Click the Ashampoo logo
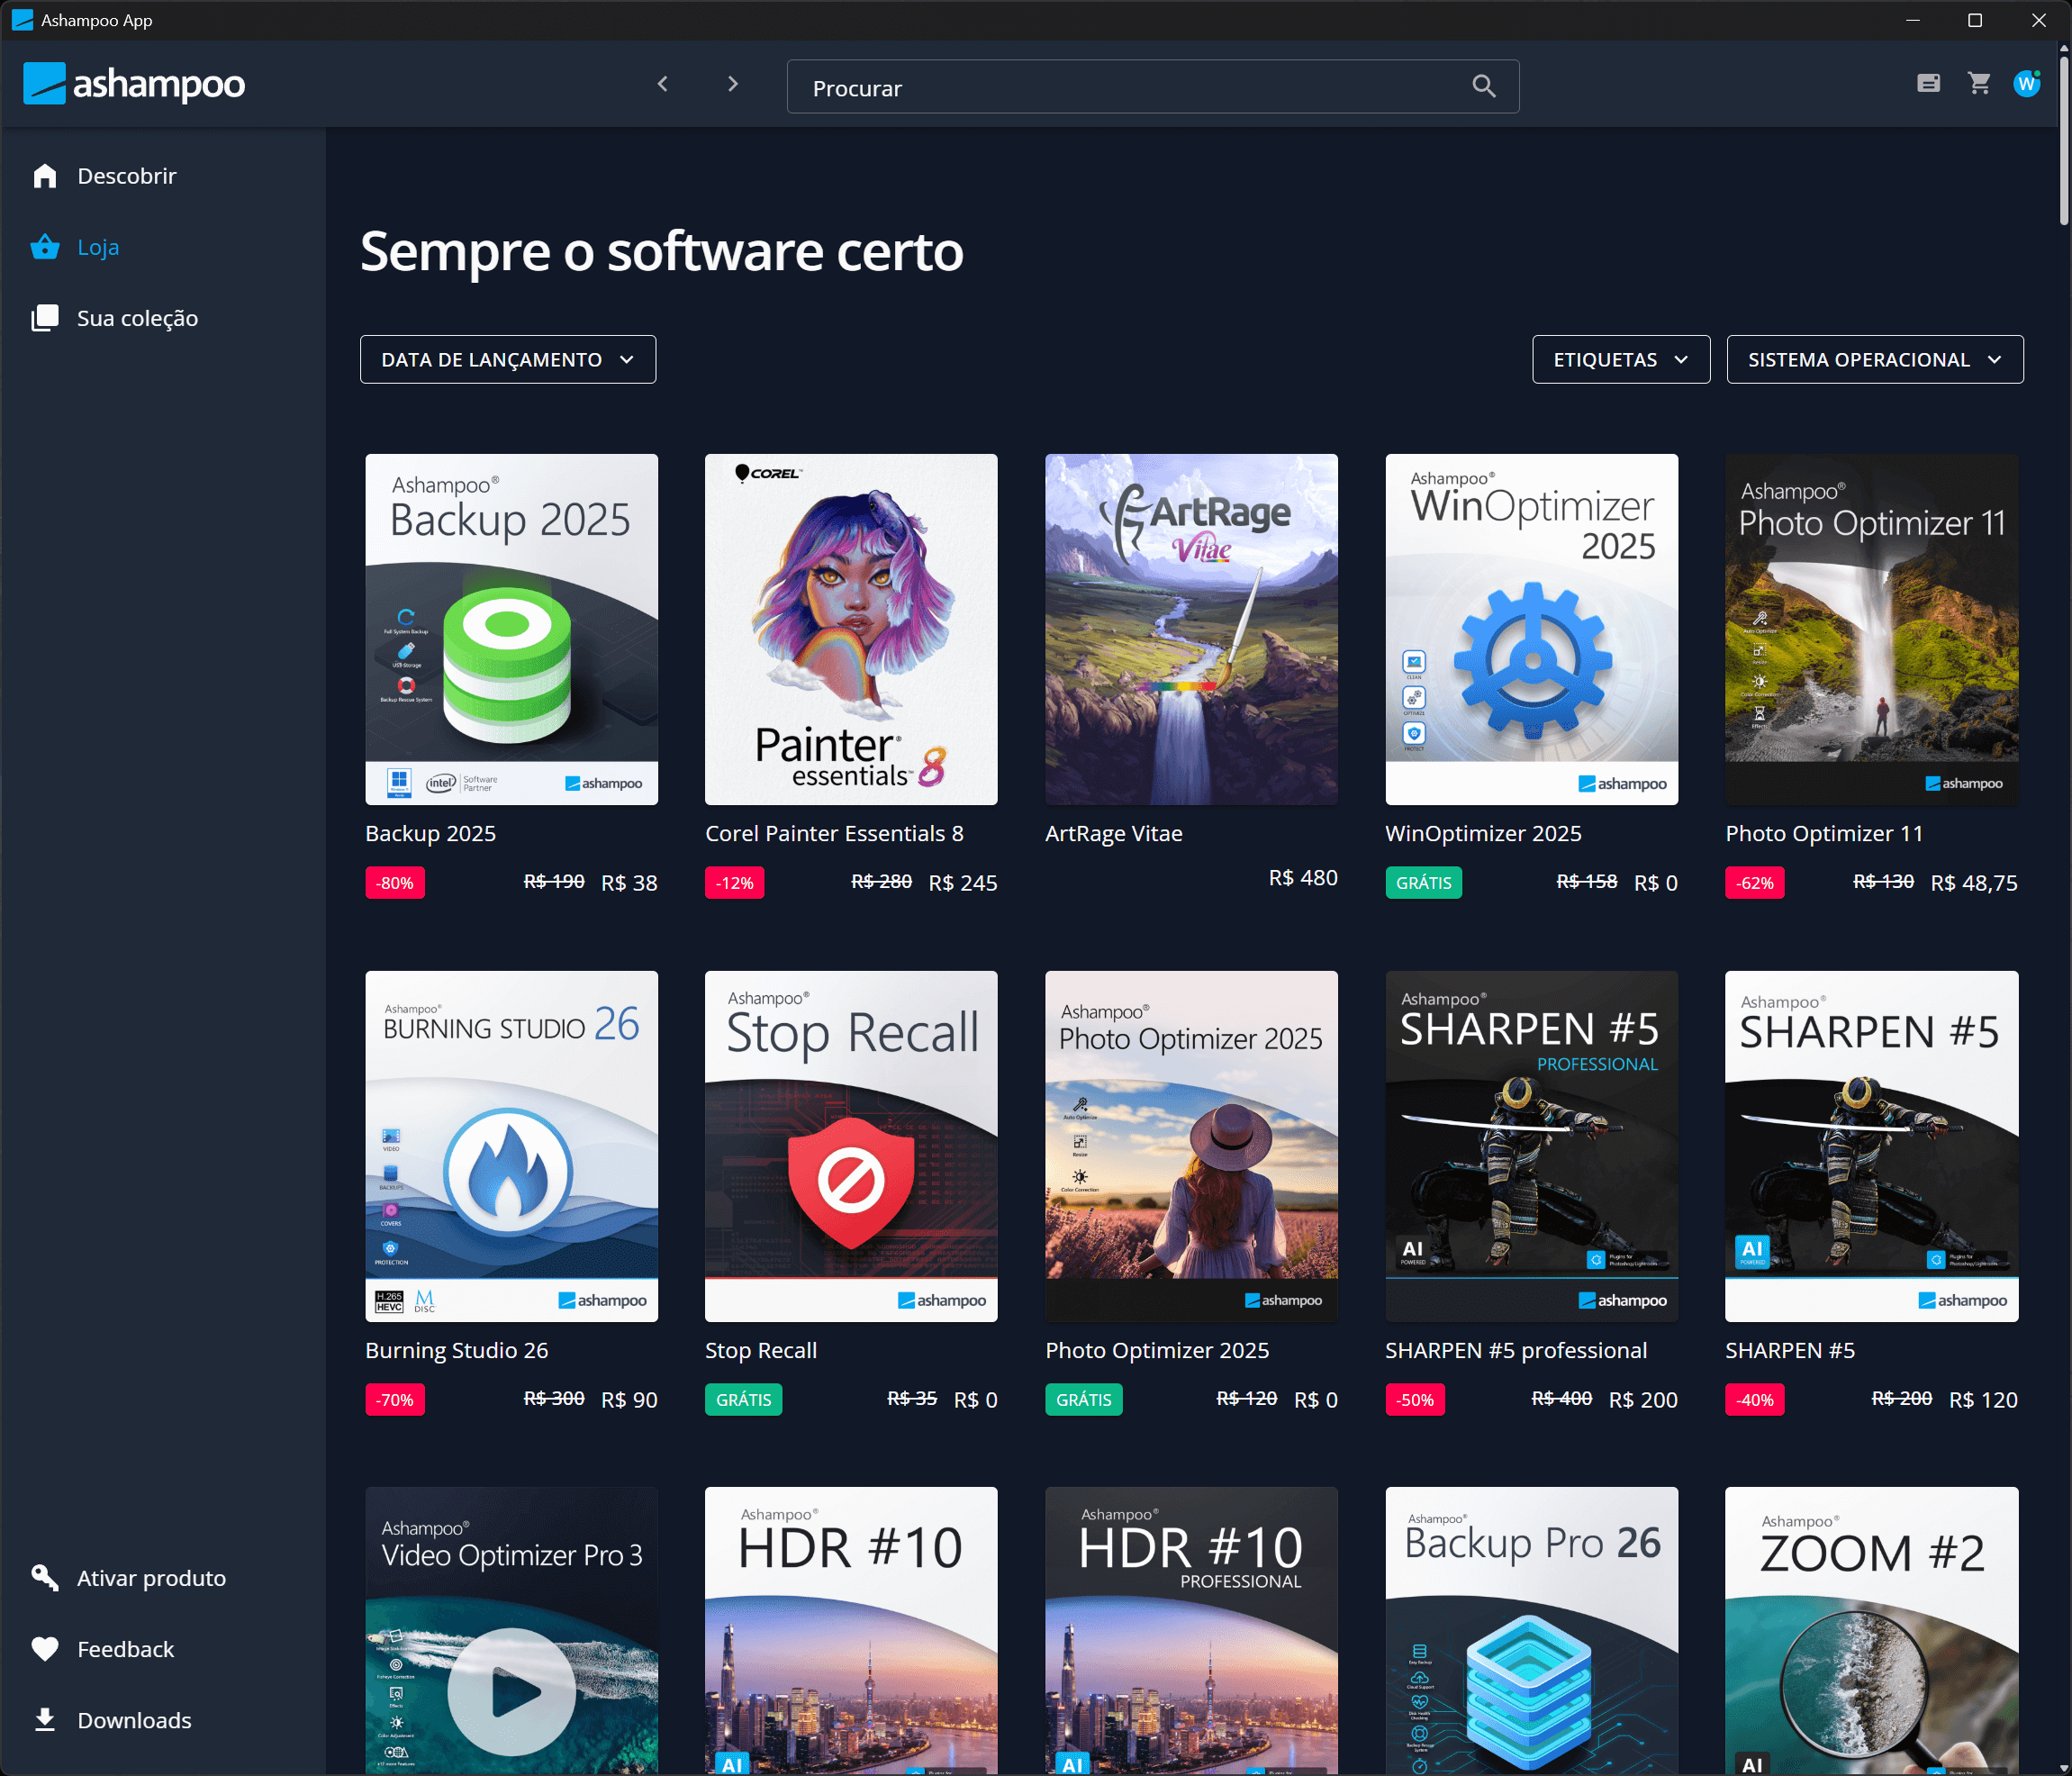Image resolution: width=2072 pixels, height=1776 pixels. click(134, 85)
